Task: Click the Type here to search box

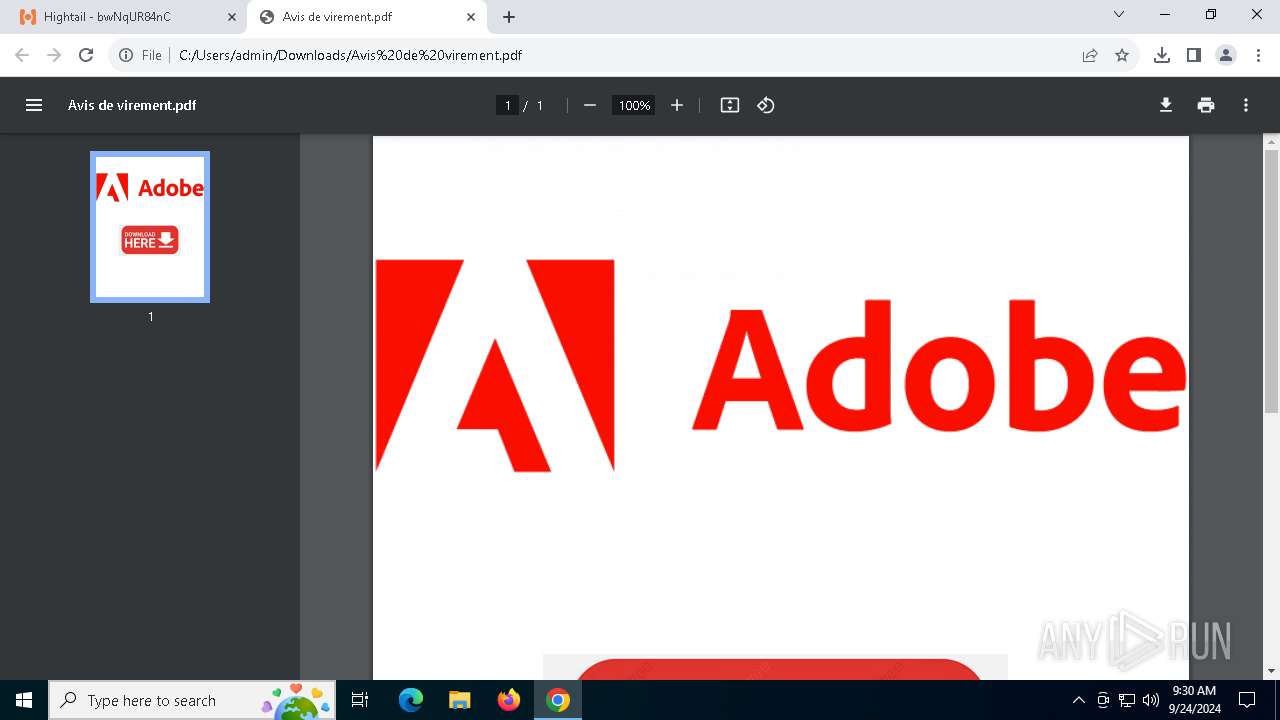Action: coord(192,700)
